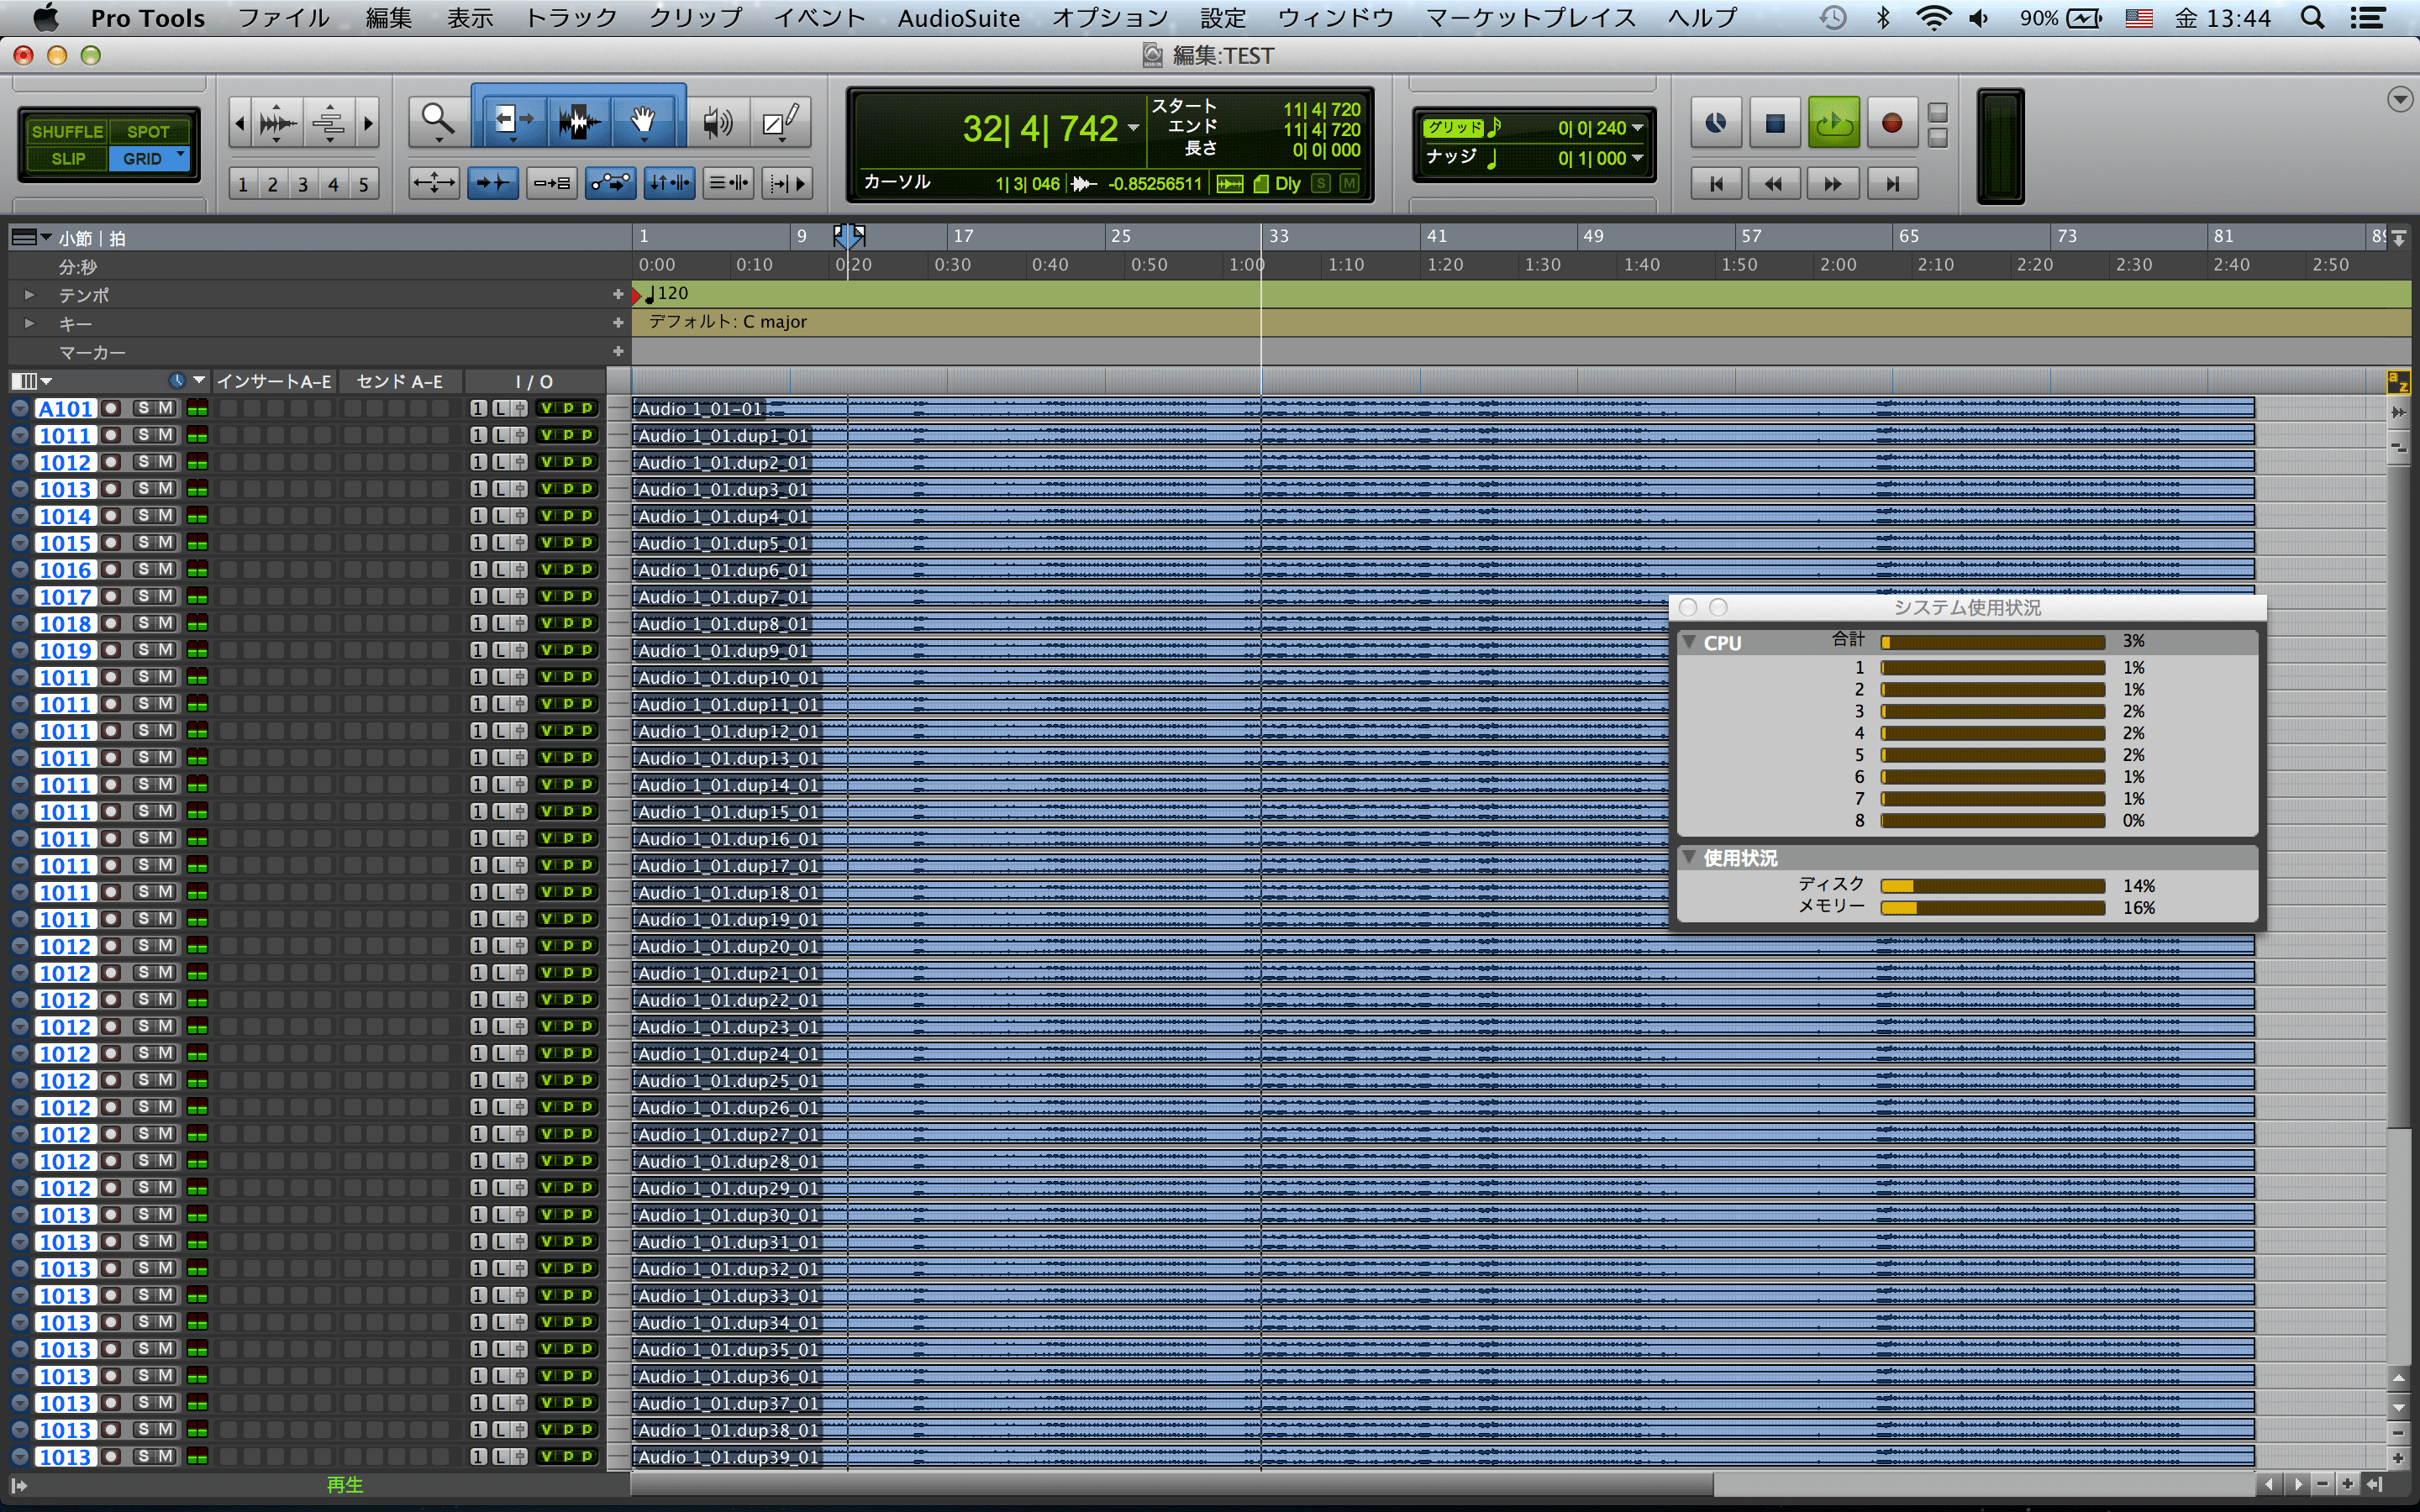Click the Audio 1_01.dup5_01 clip

click(1443, 543)
